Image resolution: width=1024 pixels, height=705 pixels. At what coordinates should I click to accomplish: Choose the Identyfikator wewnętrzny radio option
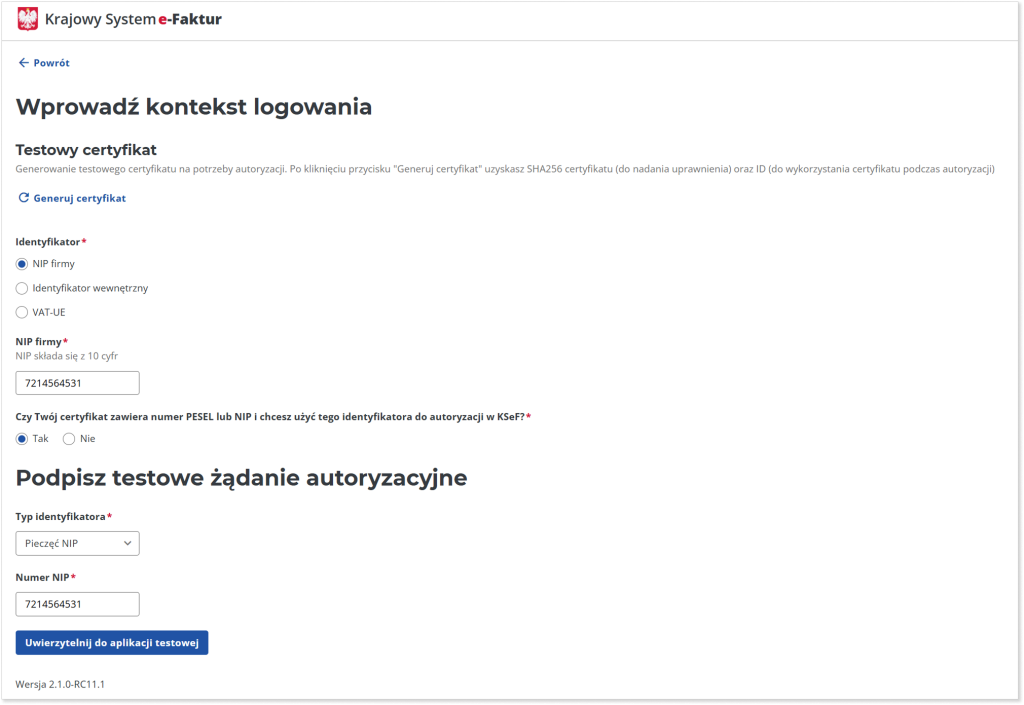tap(22, 288)
